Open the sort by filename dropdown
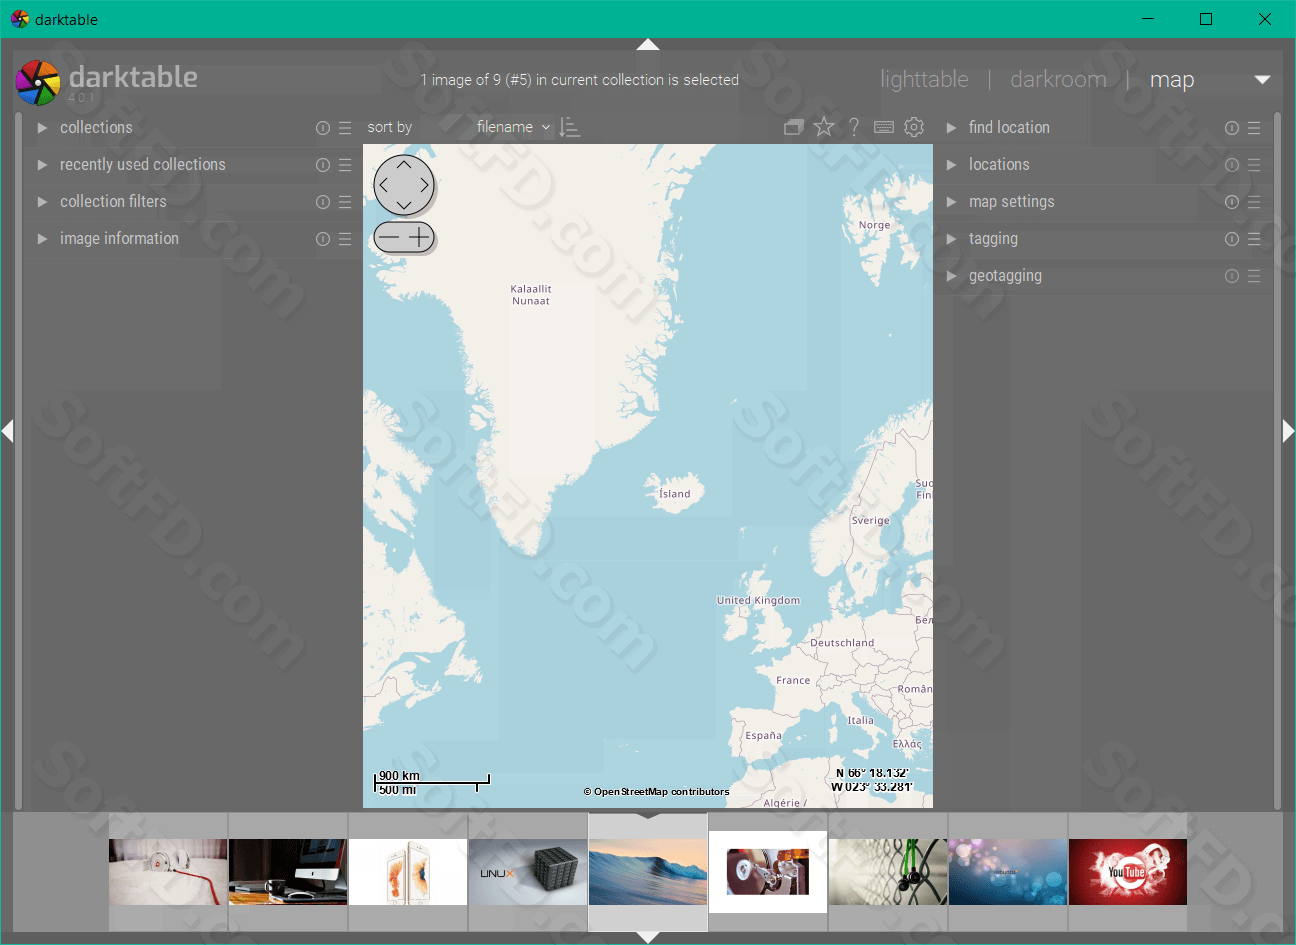Screen dimensions: 1296x945 [x=513, y=127]
